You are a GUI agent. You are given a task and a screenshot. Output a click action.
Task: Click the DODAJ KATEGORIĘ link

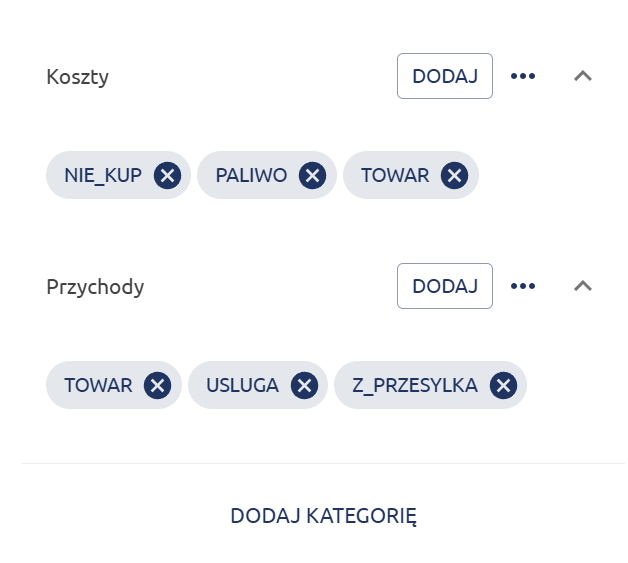click(x=323, y=516)
